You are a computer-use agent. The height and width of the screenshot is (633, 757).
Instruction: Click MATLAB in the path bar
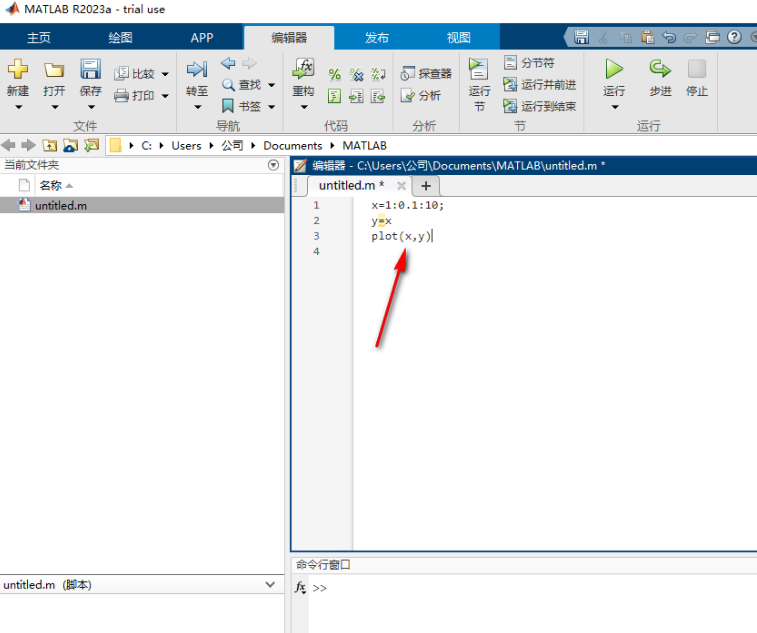coord(364,146)
